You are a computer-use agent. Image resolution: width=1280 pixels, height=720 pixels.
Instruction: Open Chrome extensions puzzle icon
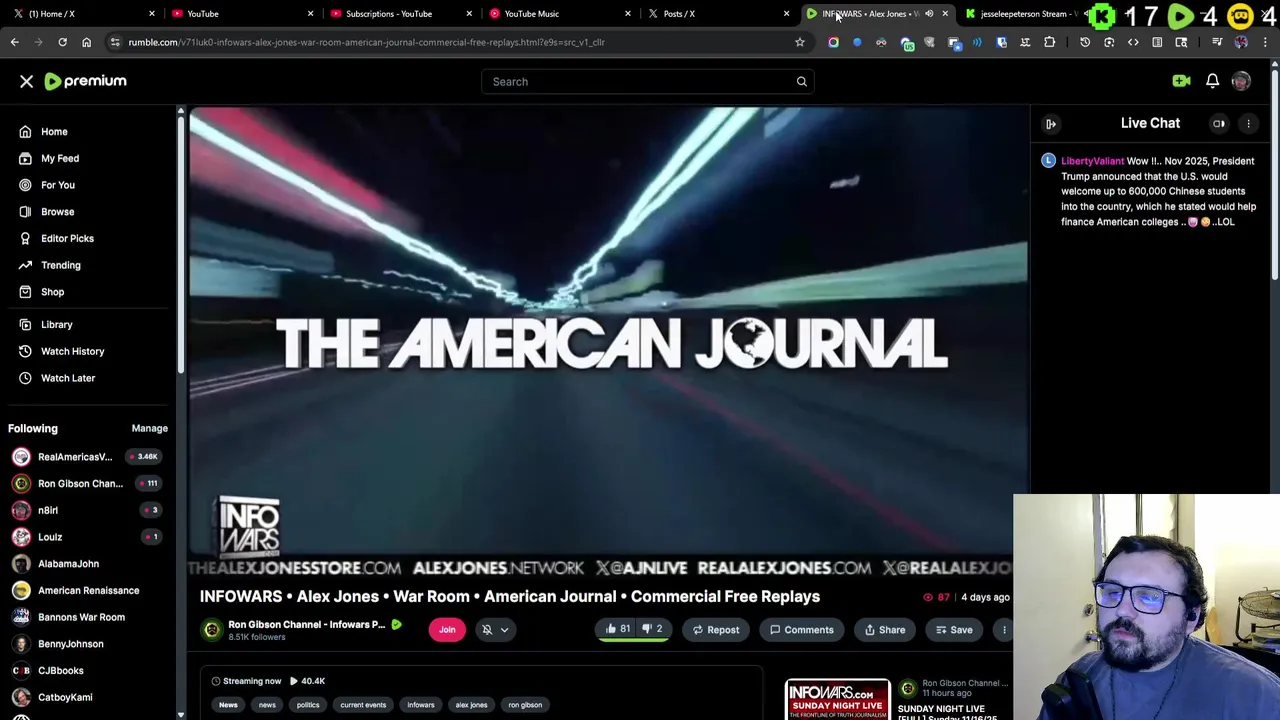pos(1049,42)
